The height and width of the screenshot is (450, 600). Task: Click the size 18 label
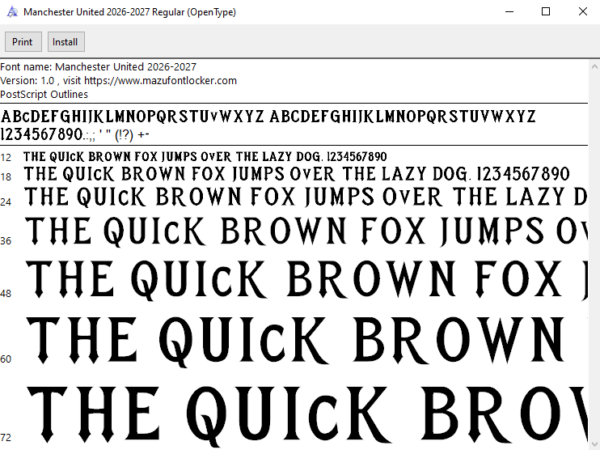pyautogui.click(x=6, y=177)
